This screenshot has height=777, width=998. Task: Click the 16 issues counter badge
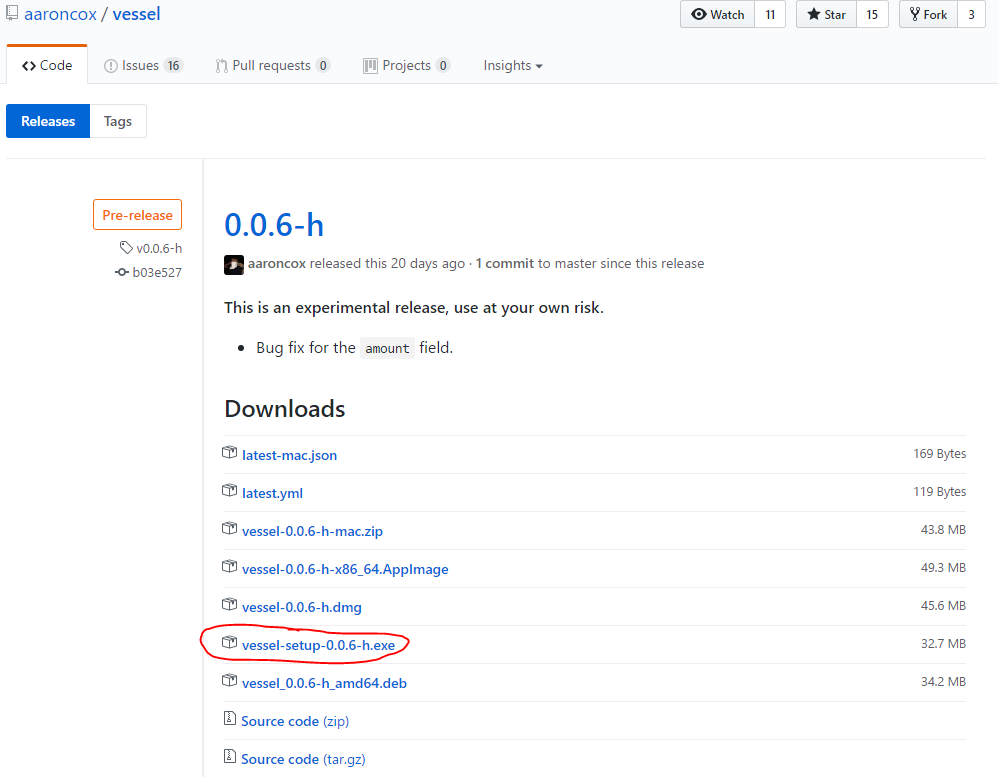coord(173,66)
